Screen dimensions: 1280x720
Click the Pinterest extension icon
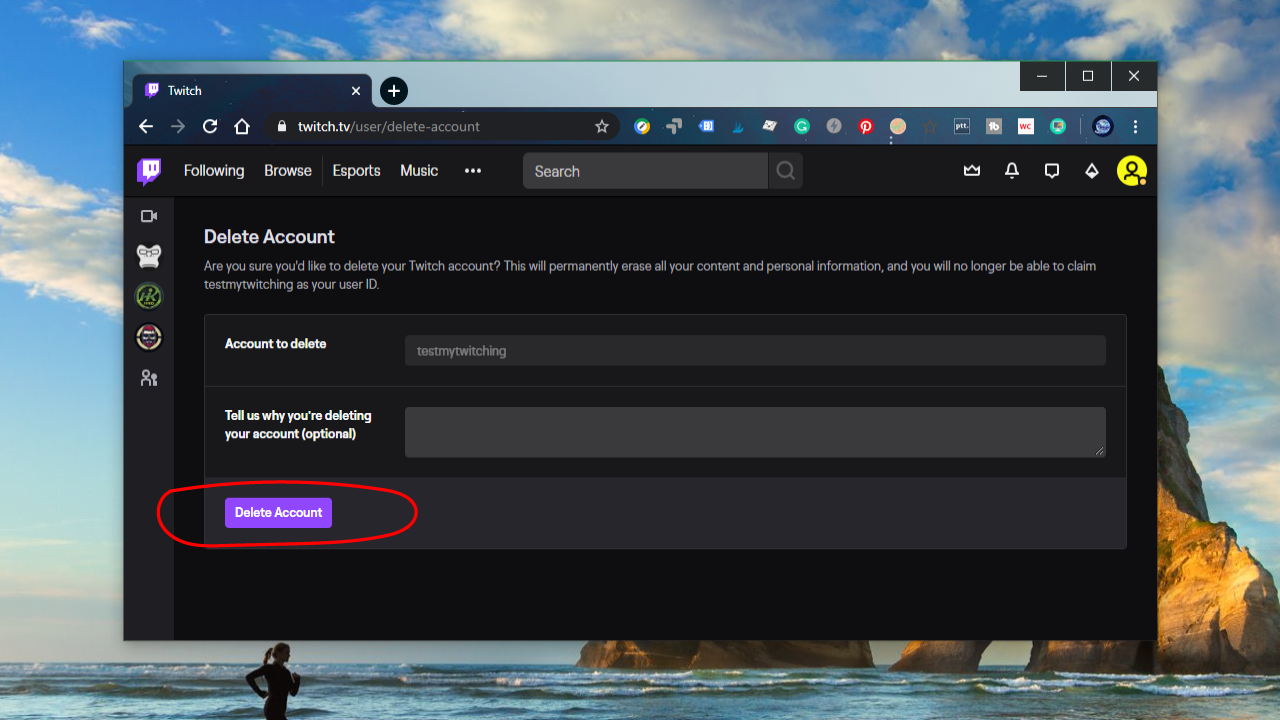[x=866, y=127]
